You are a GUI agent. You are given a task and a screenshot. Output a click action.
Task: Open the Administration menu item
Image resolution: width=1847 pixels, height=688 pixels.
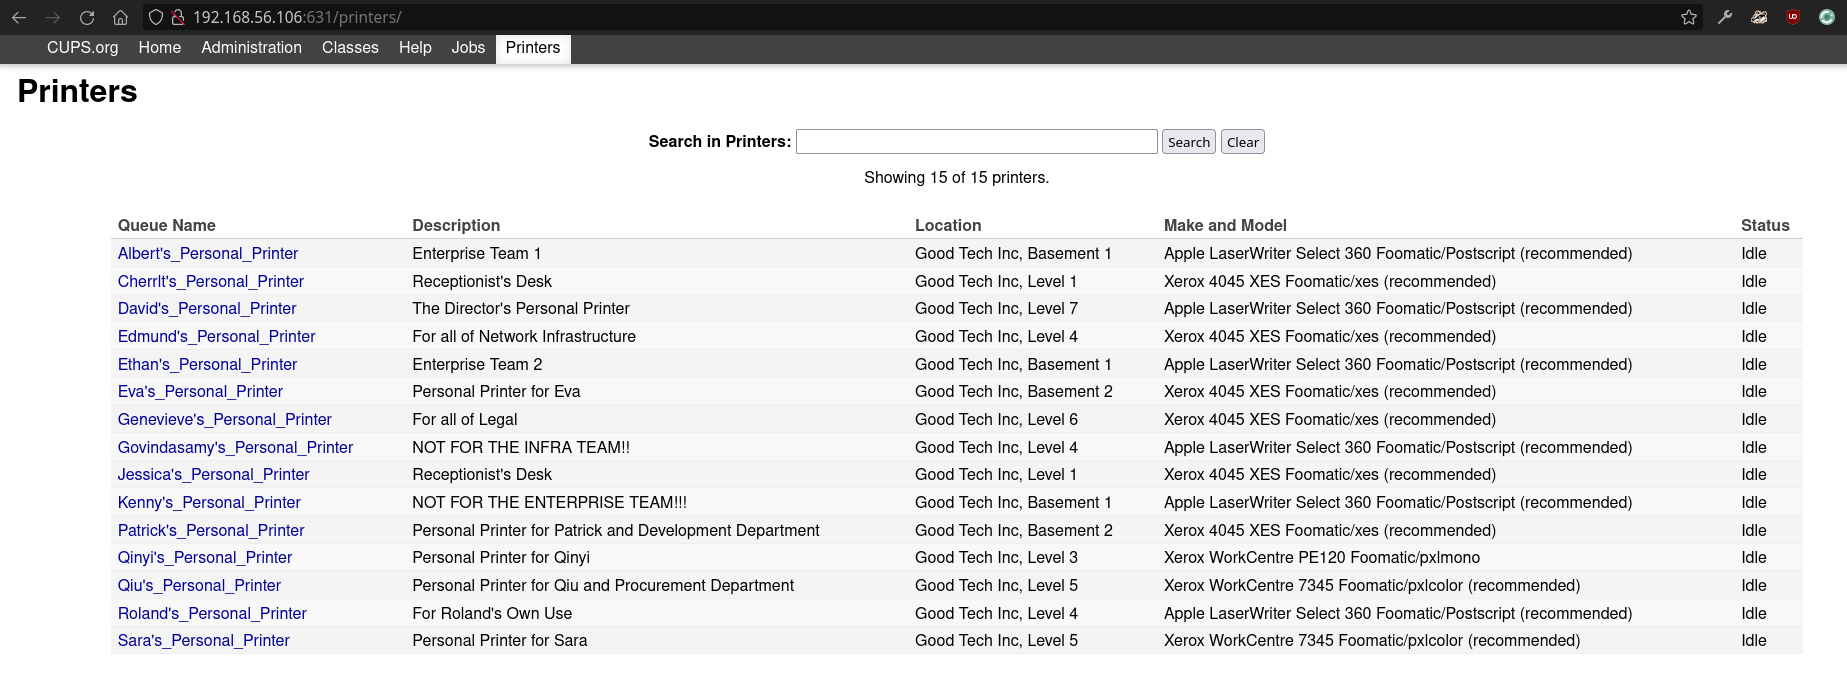[x=251, y=48]
